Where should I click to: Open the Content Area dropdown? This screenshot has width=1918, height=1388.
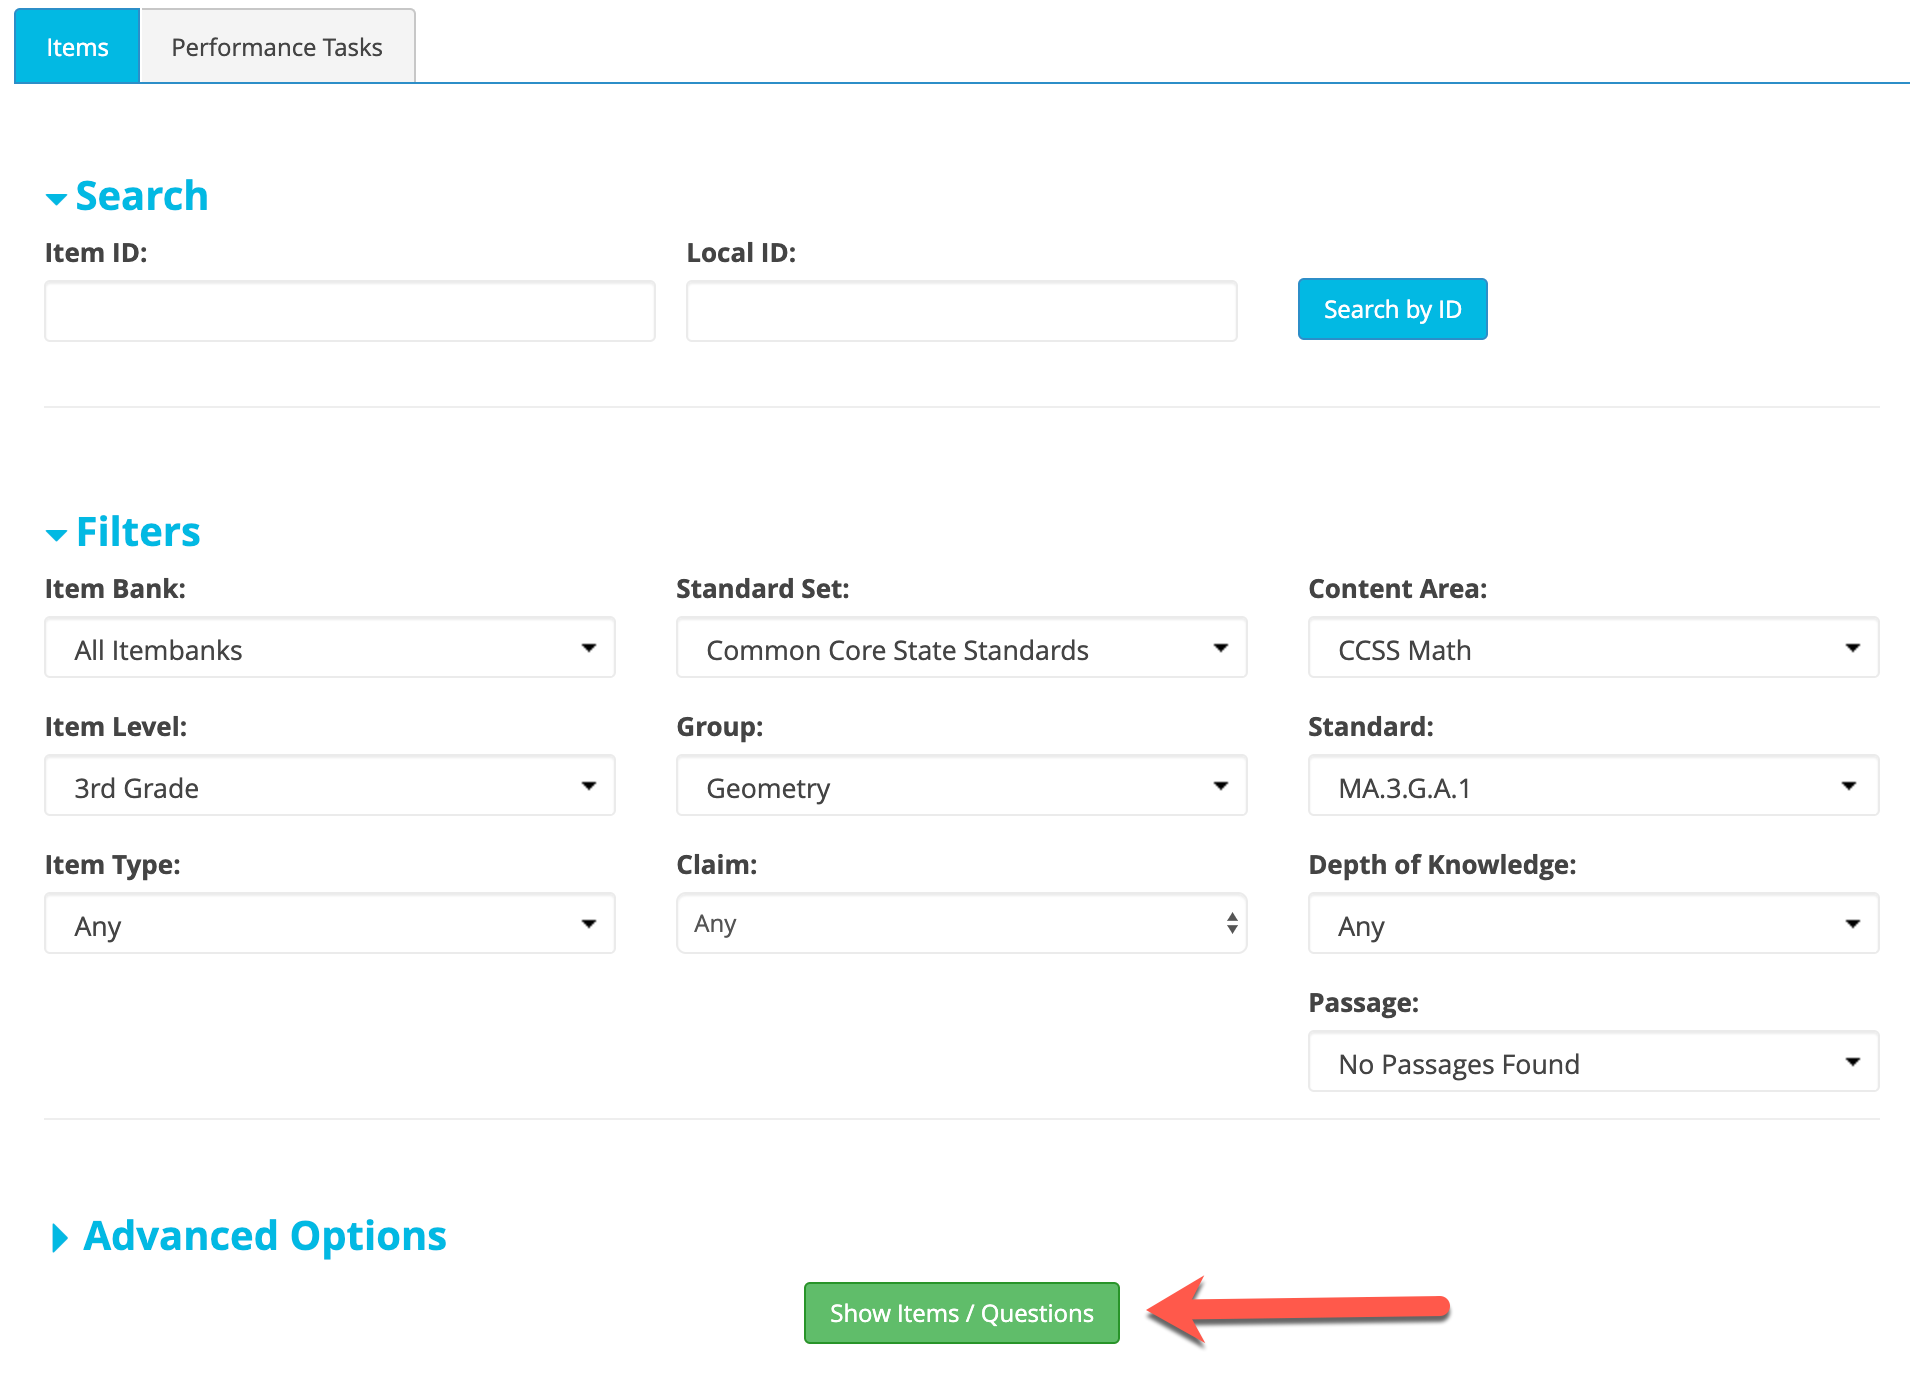1593,648
